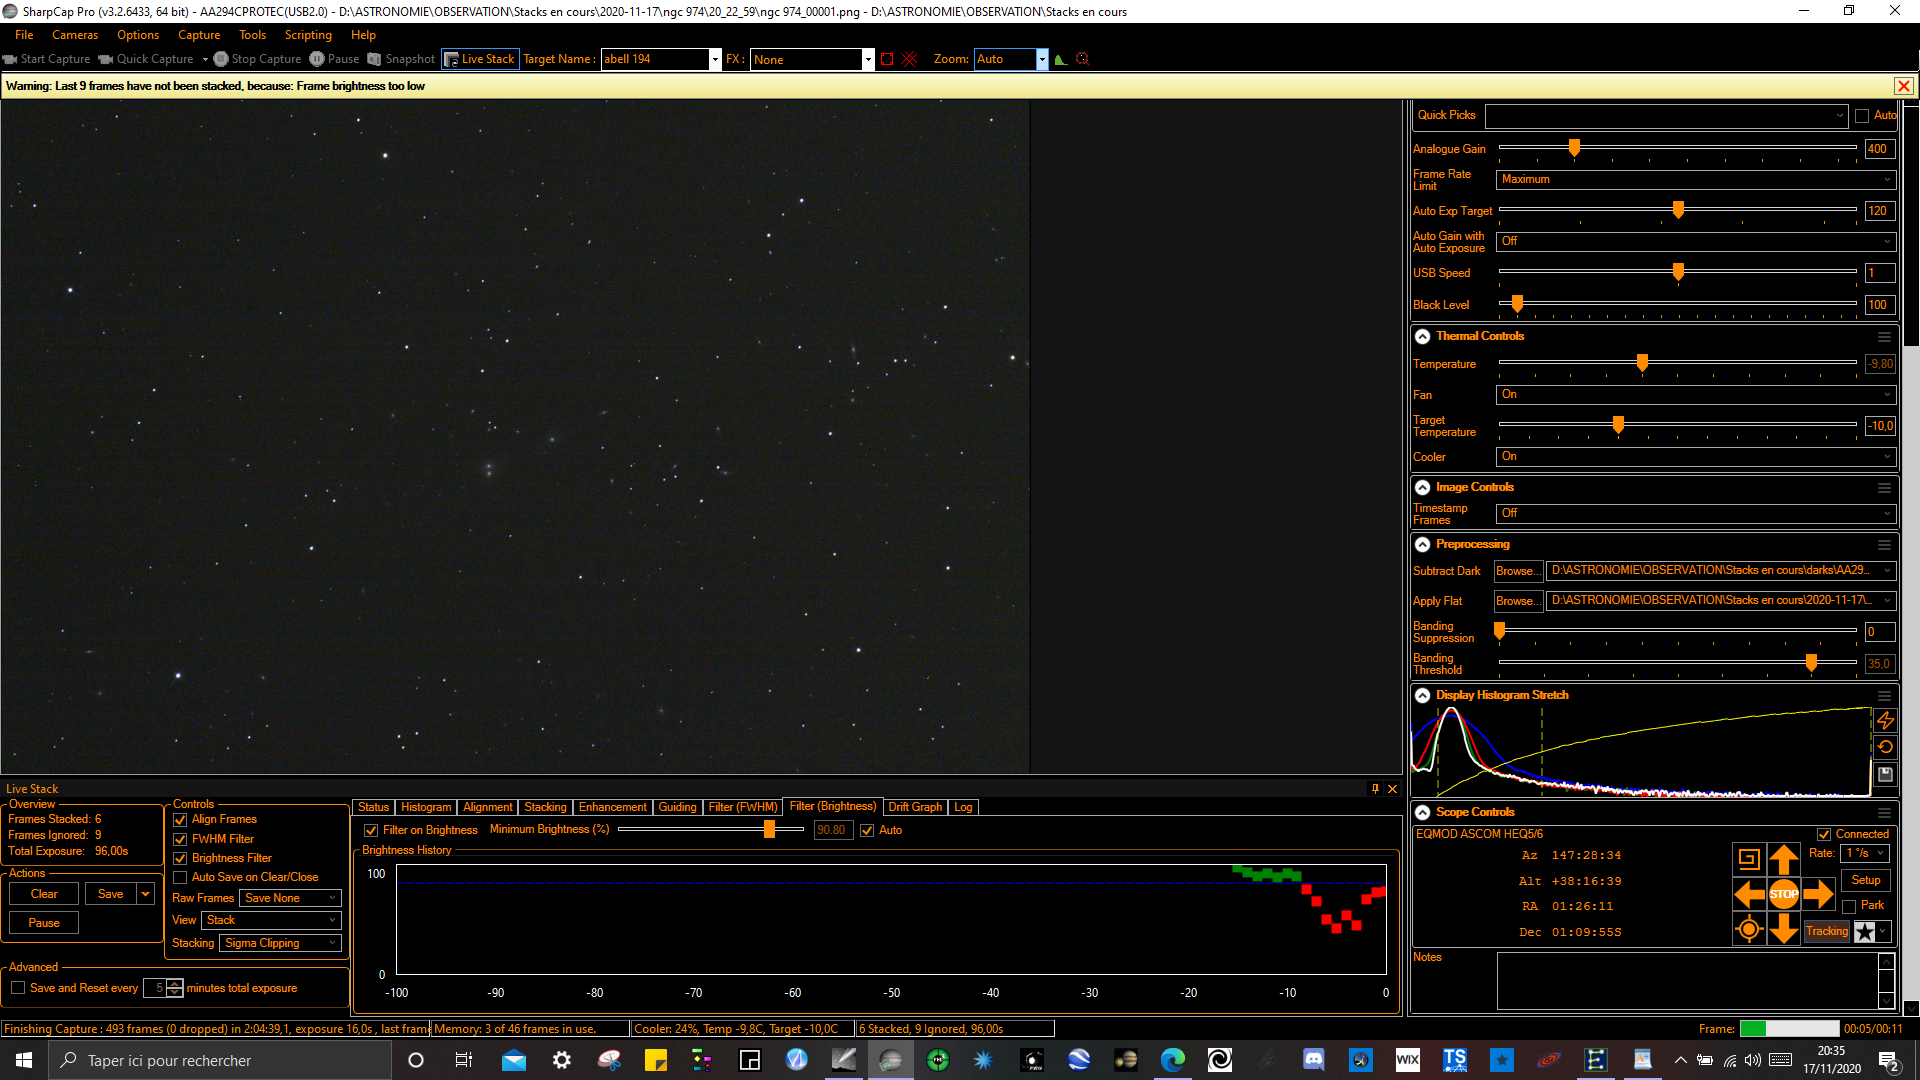Image resolution: width=1920 pixels, height=1080 pixels.
Task: Move the scope down with the down arrow
Action: [x=1783, y=929]
